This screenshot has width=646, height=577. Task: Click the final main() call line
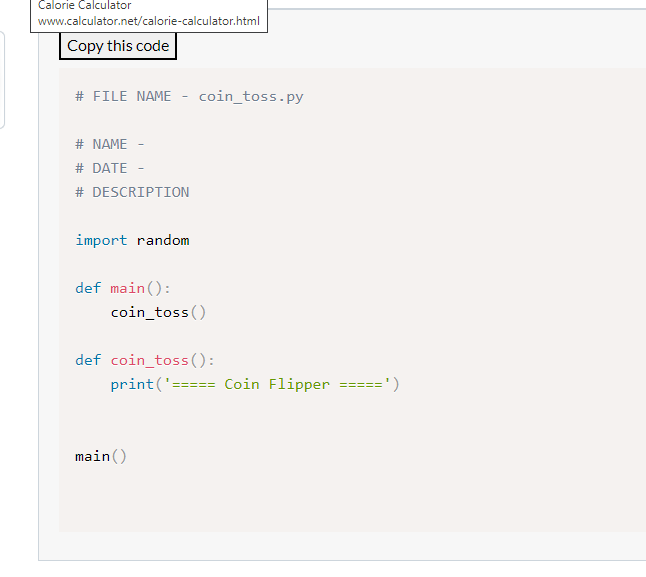pyautogui.click(x=101, y=456)
